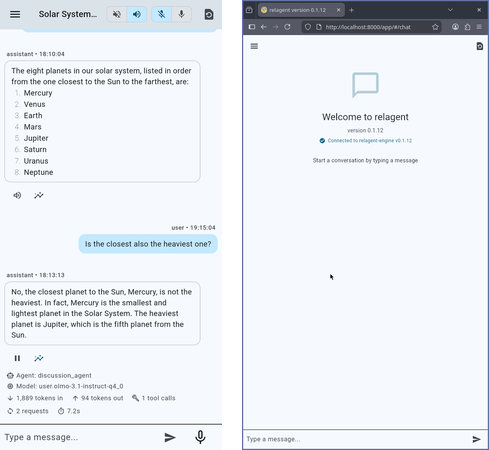This screenshot has height=450, width=489.
Task: Click the 'Welcome to relagent' heading
Action: point(365,117)
